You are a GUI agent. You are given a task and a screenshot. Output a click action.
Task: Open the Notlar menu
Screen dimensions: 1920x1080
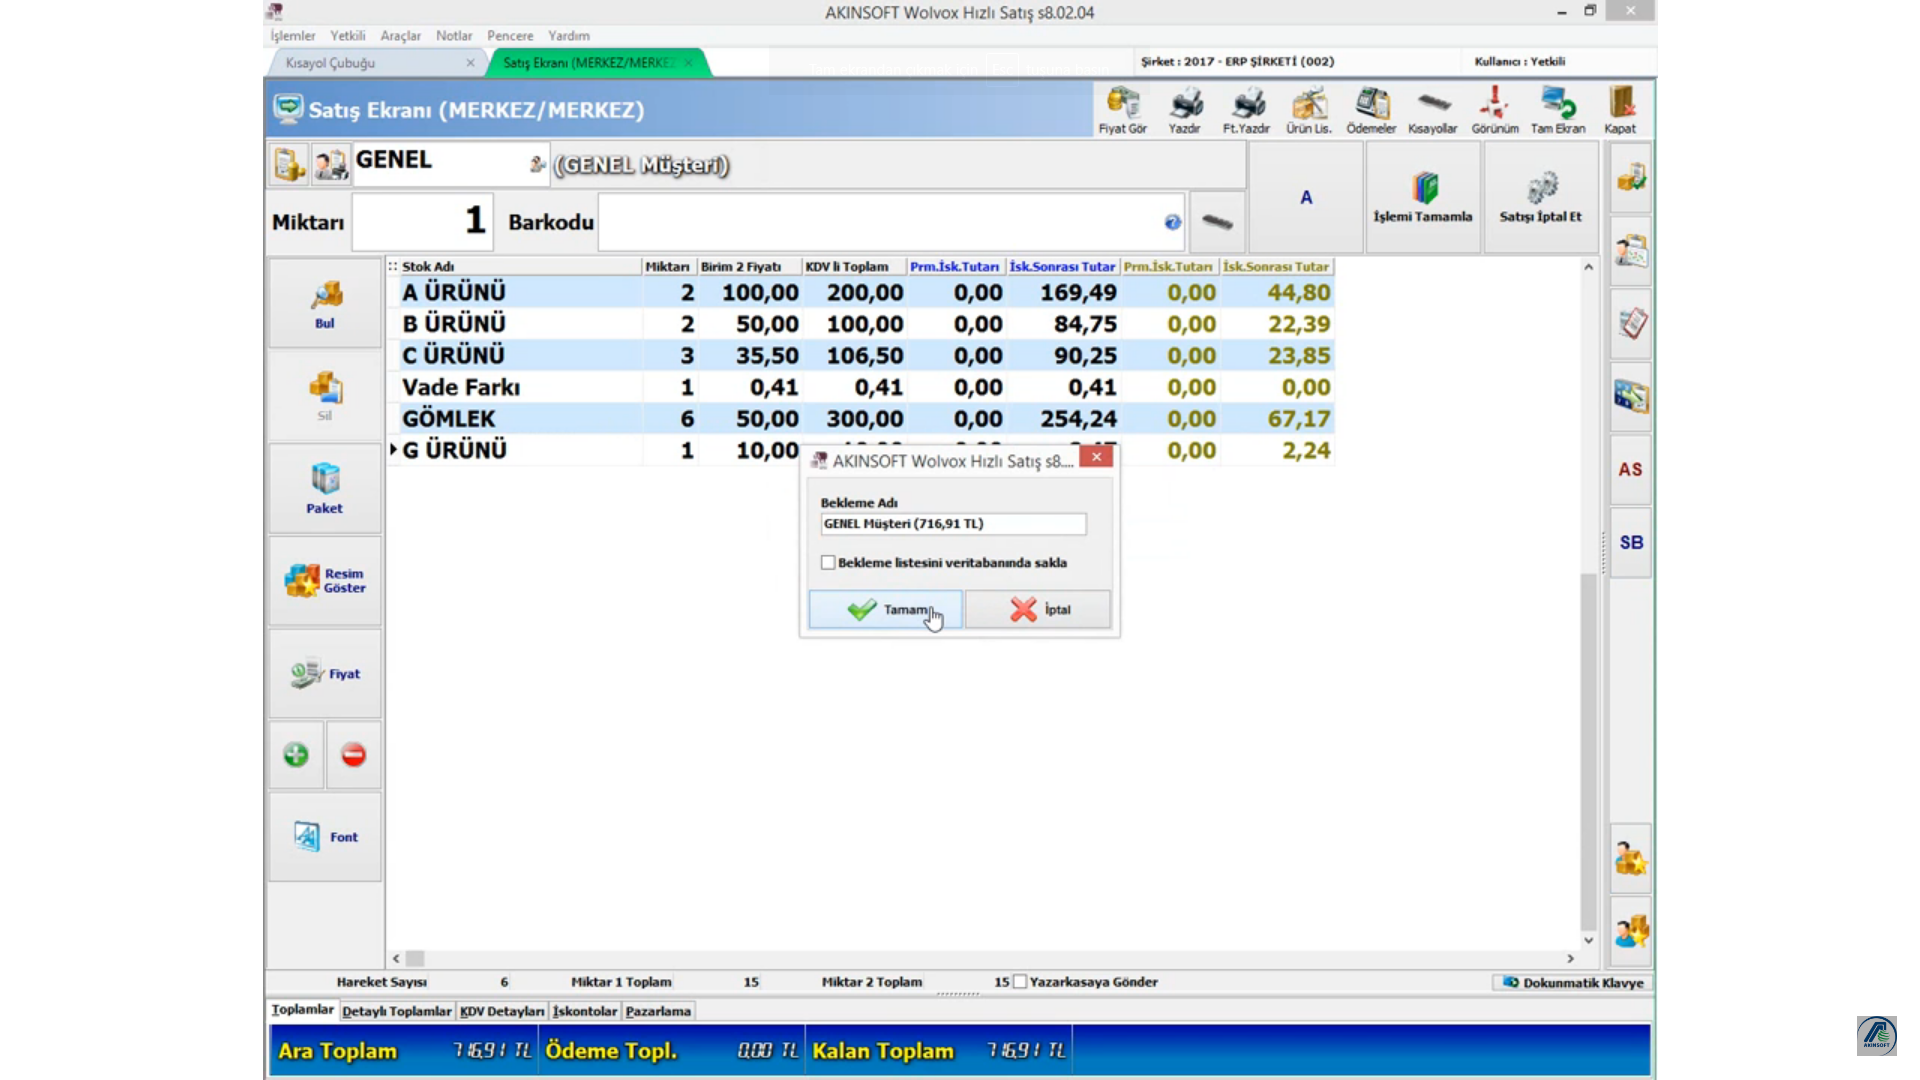[x=454, y=36]
